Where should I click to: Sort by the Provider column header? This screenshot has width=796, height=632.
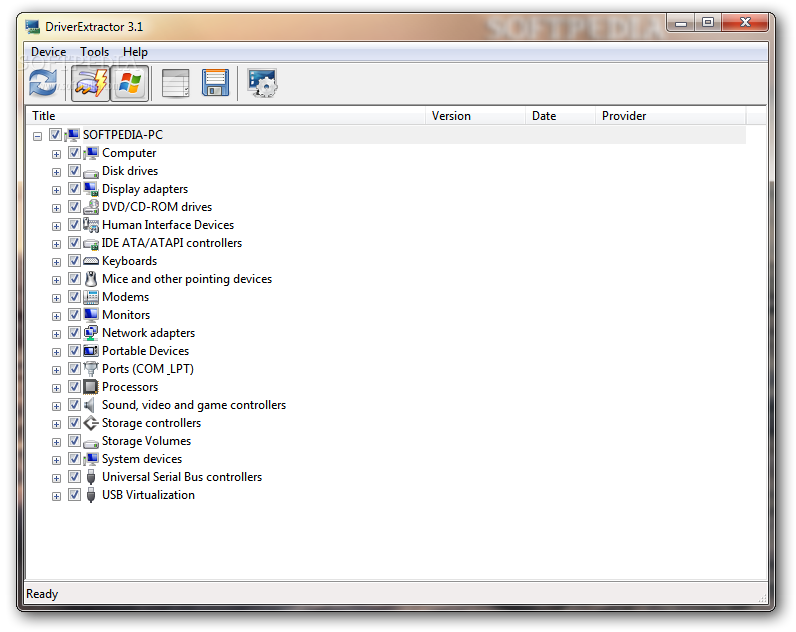click(671, 116)
